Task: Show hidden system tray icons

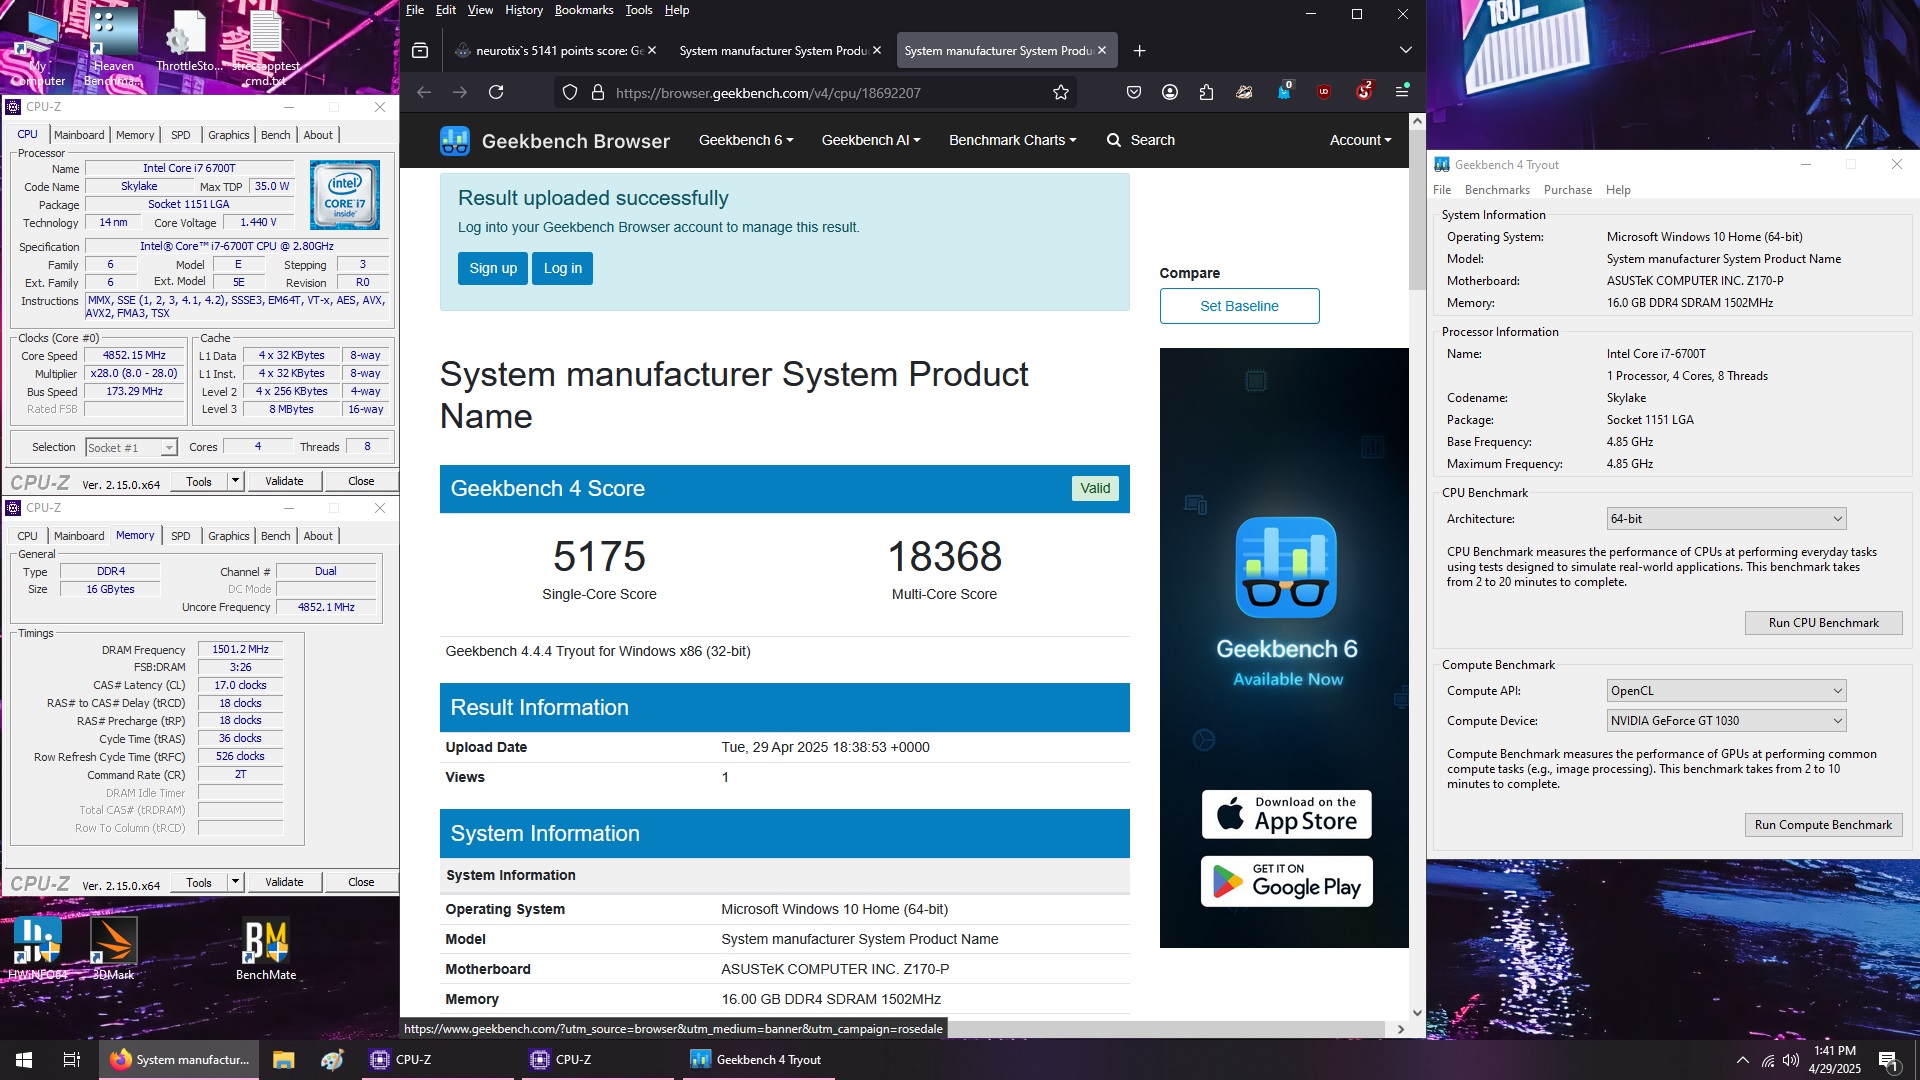Action: pos(1743,1060)
